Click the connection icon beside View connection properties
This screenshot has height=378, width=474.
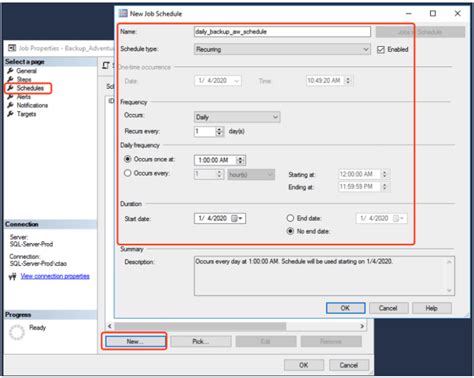point(13,276)
